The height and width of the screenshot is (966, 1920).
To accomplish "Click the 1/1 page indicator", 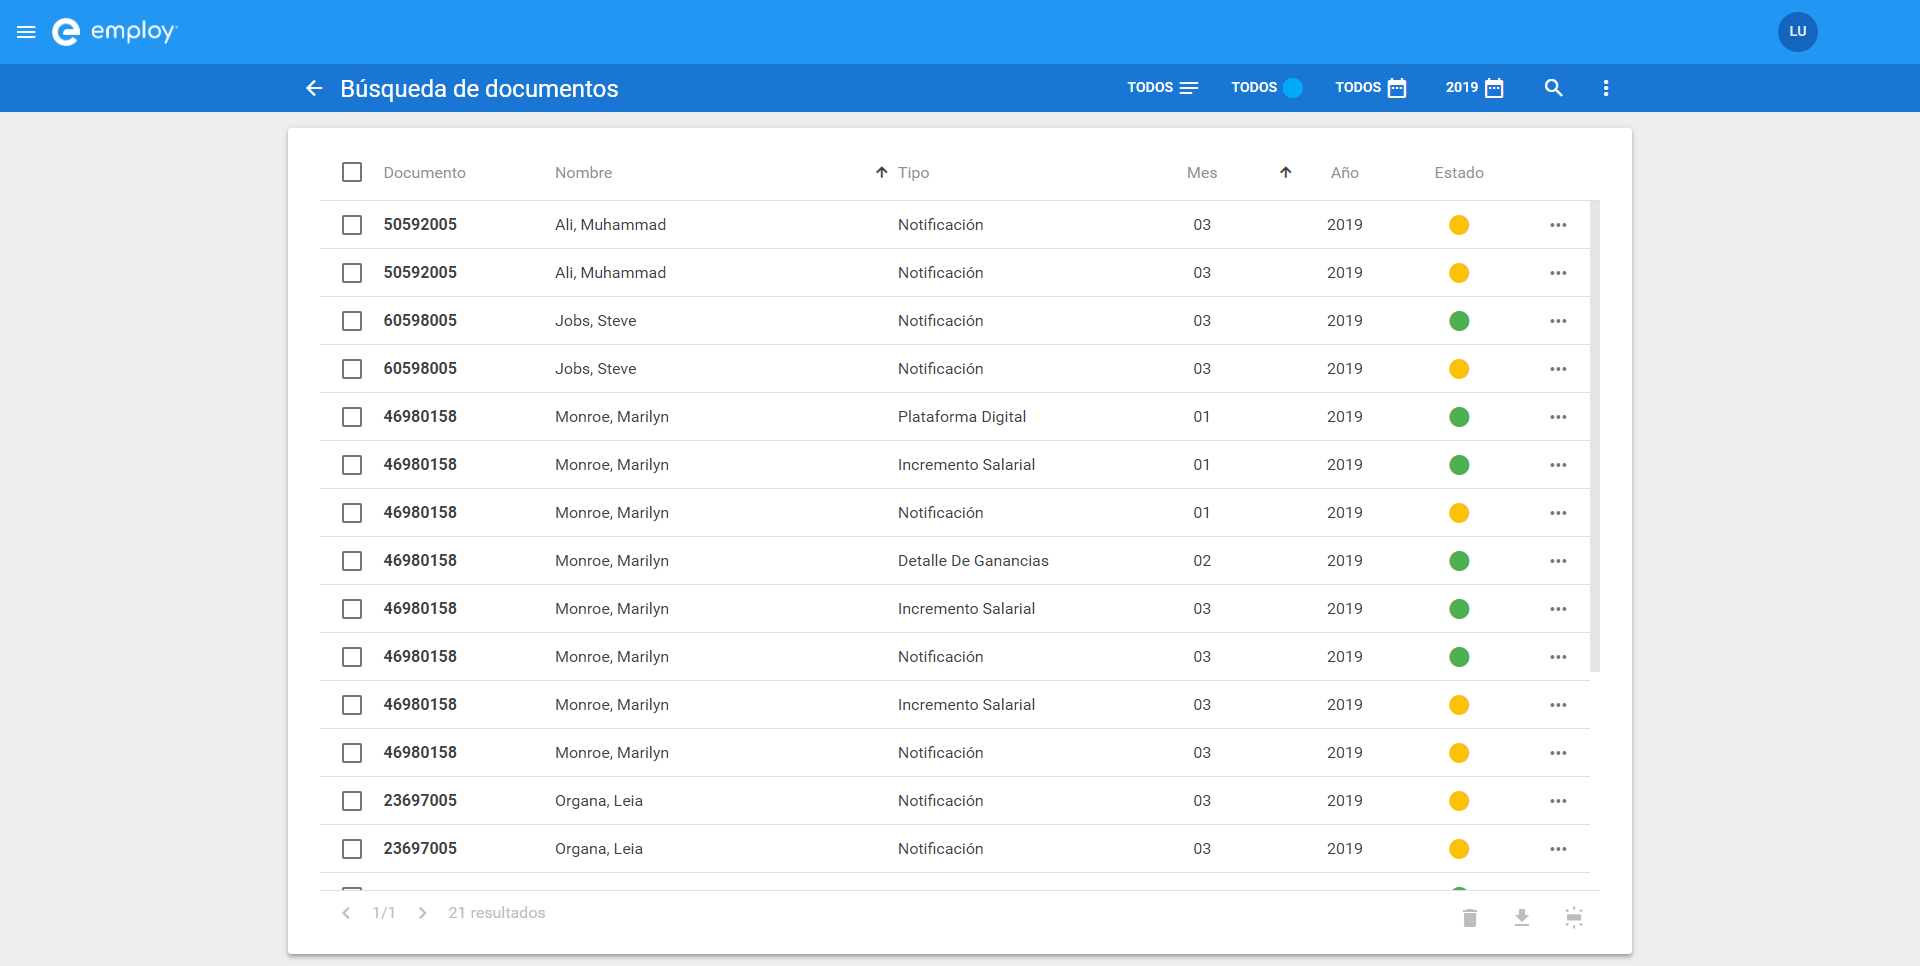I will pyautogui.click(x=384, y=913).
